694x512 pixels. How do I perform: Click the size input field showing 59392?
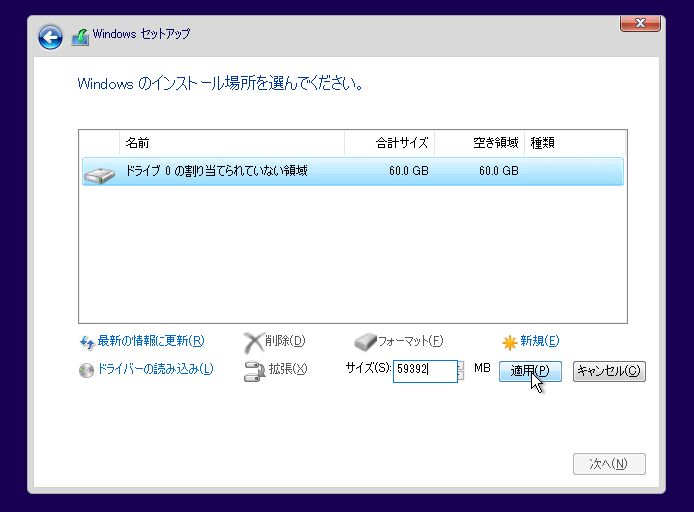[x=425, y=371]
